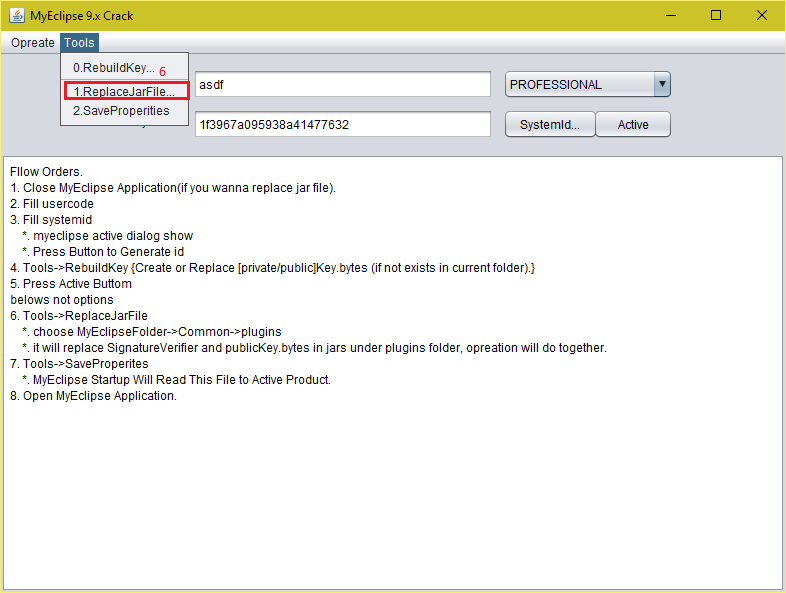Image resolution: width=786 pixels, height=593 pixels.
Task: Click the line 'MyEclipse Startup Will Read This File'
Action: [x=176, y=380]
